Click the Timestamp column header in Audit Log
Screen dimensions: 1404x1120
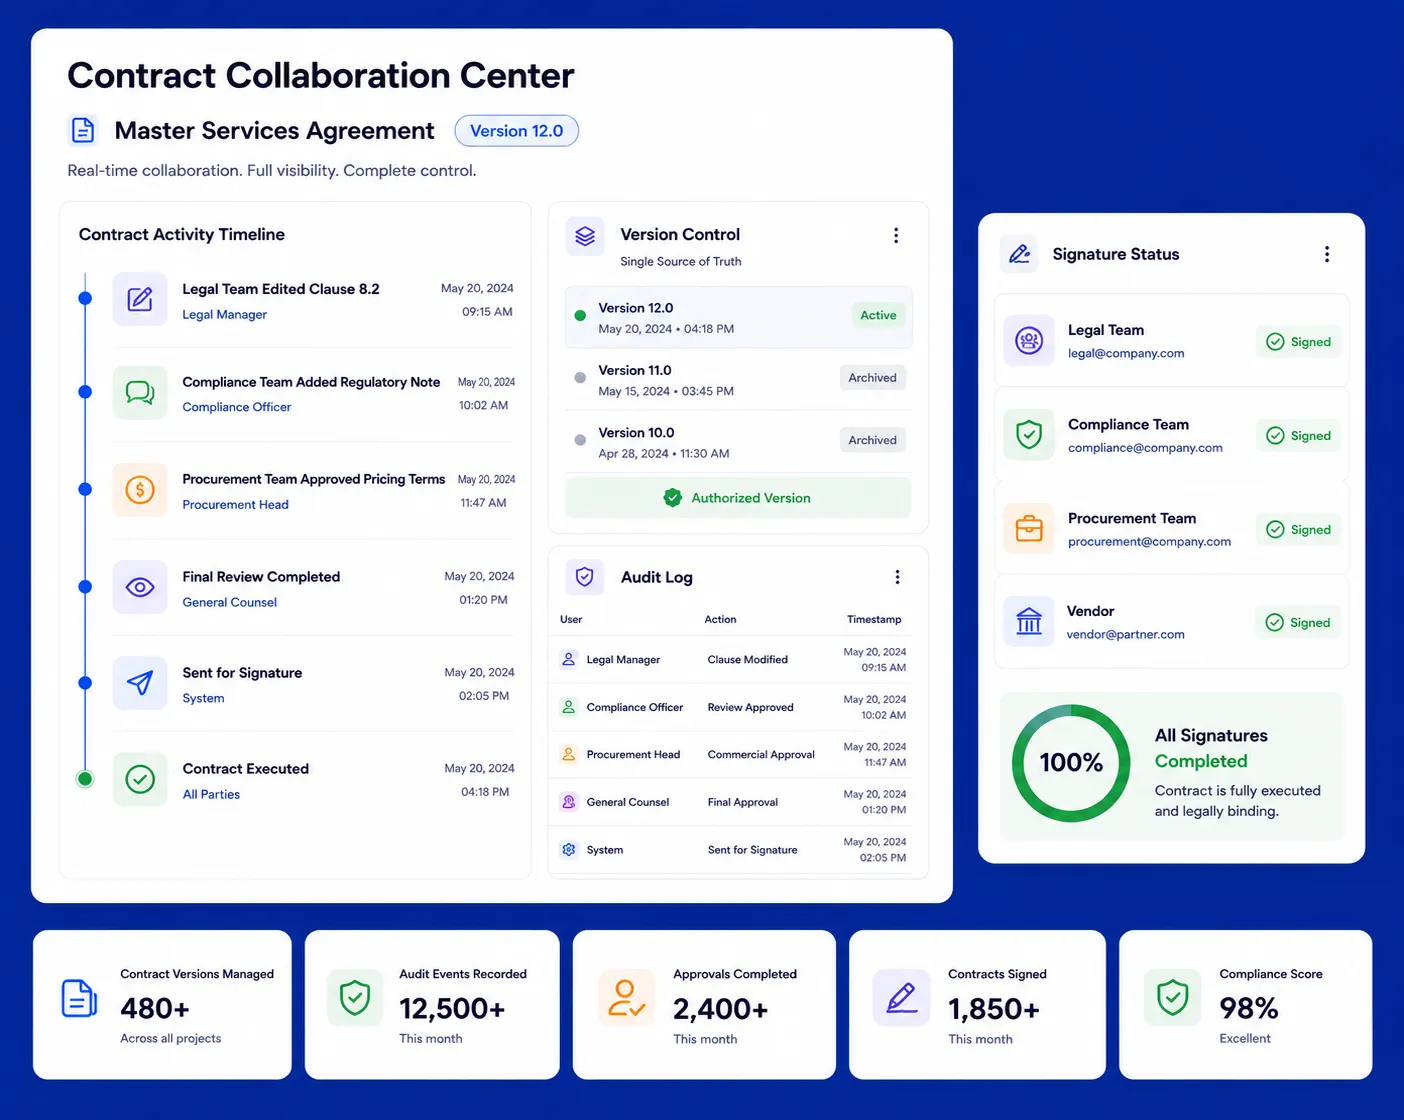(x=874, y=619)
